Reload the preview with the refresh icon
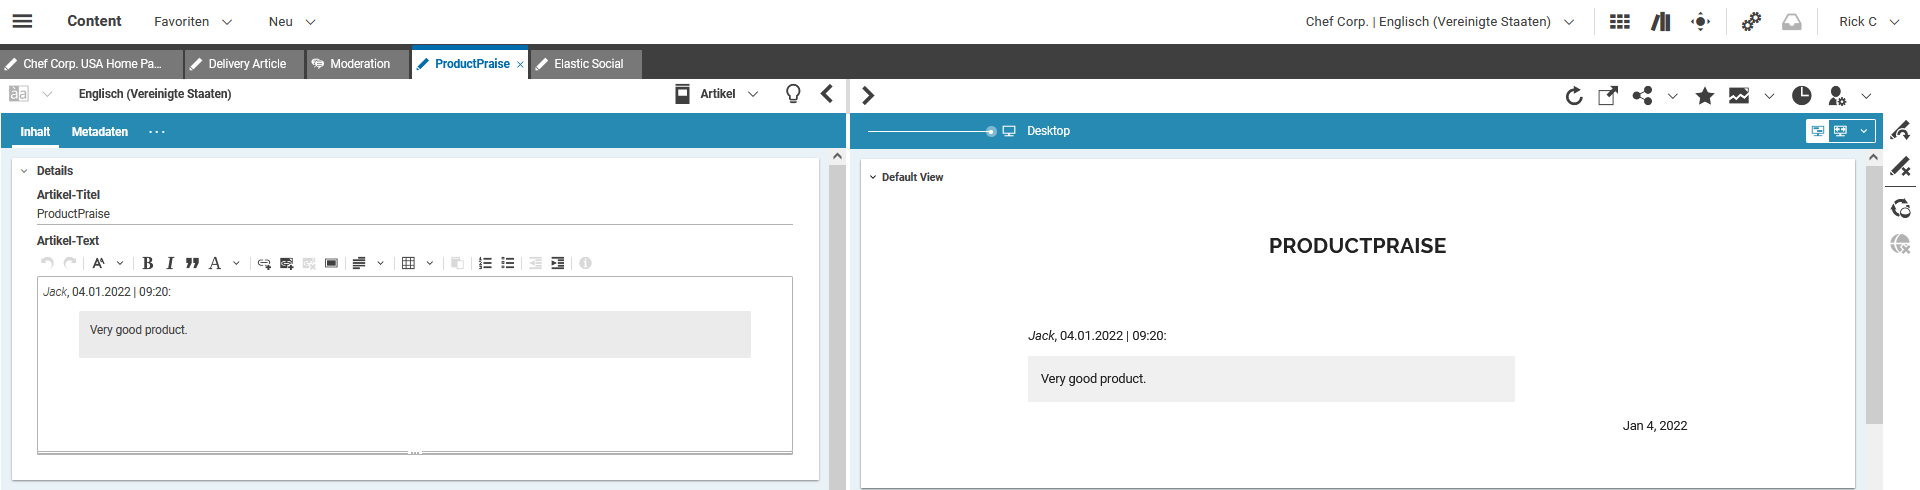This screenshot has height=490, width=1920. pos(1574,96)
